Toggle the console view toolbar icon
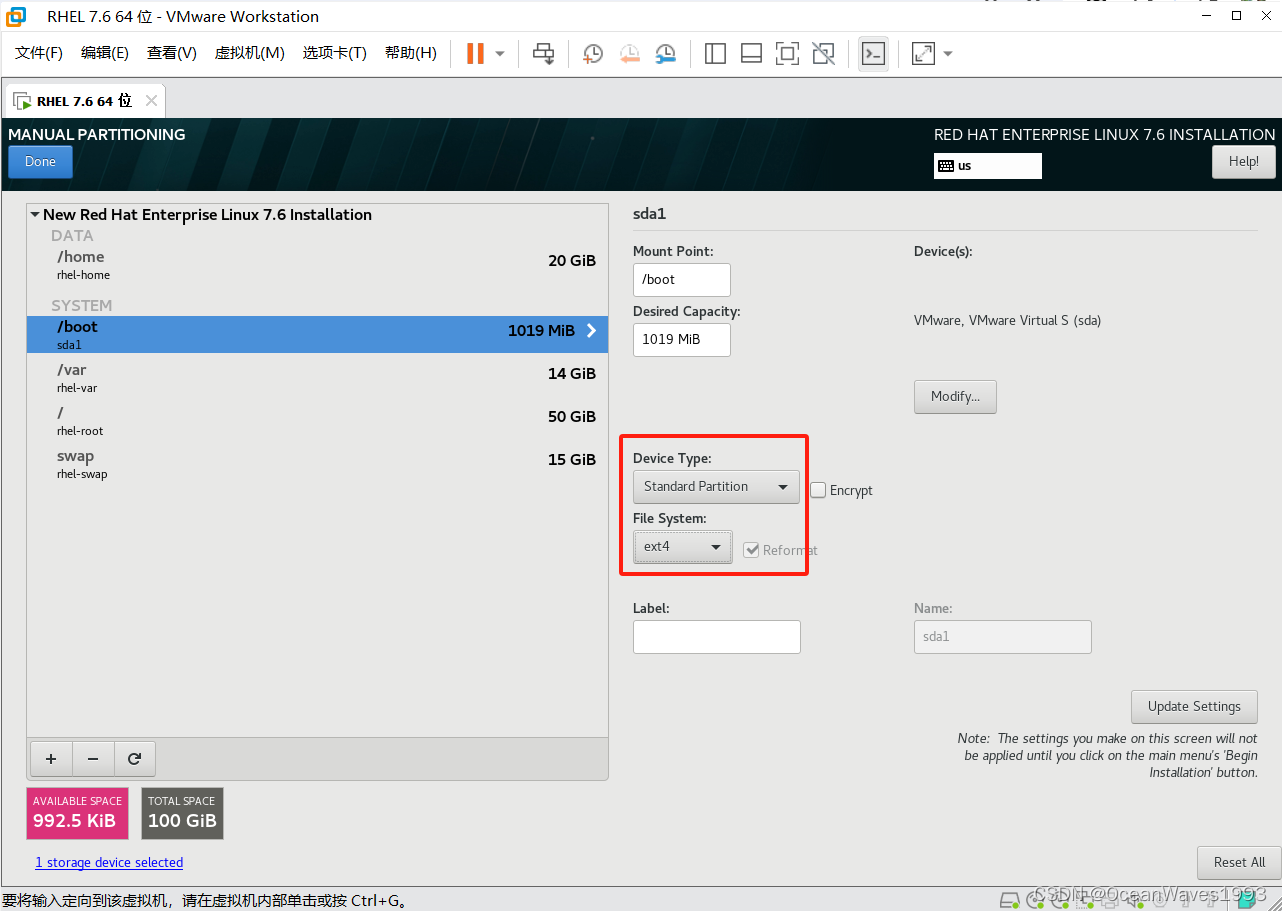The height and width of the screenshot is (911, 1282). click(x=873, y=53)
